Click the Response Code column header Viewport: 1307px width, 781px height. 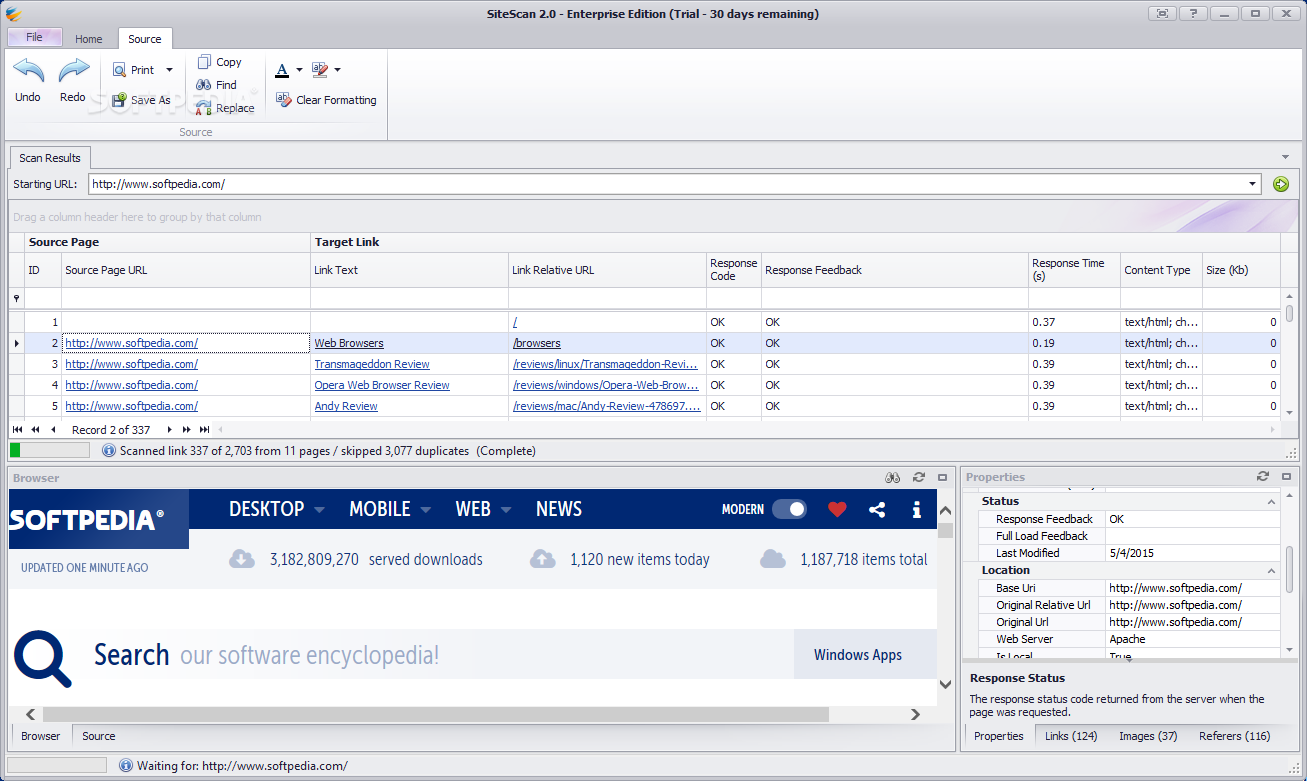[734, 270]
